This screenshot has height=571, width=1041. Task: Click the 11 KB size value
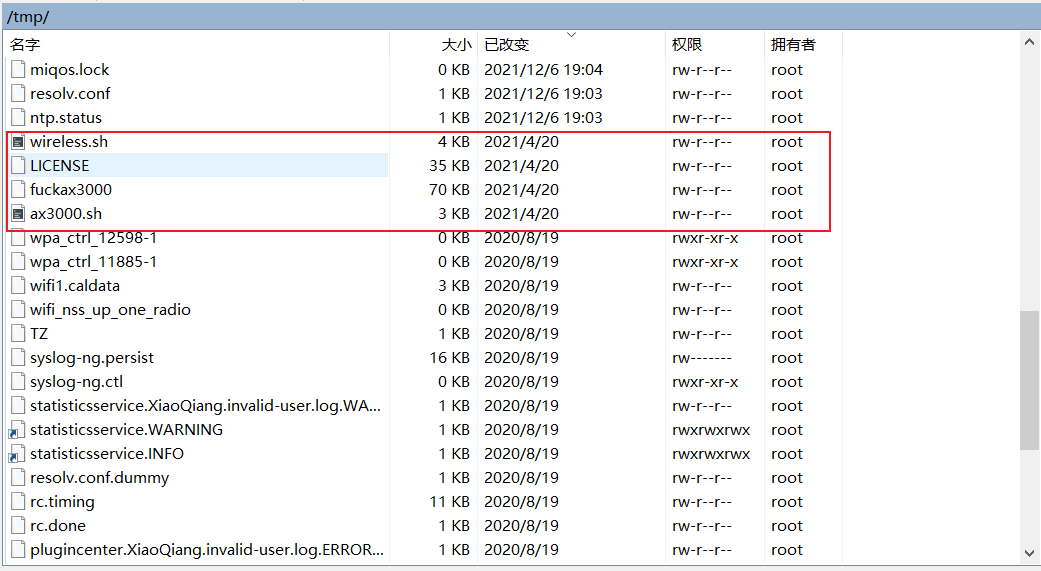click(x=449, y=501)
